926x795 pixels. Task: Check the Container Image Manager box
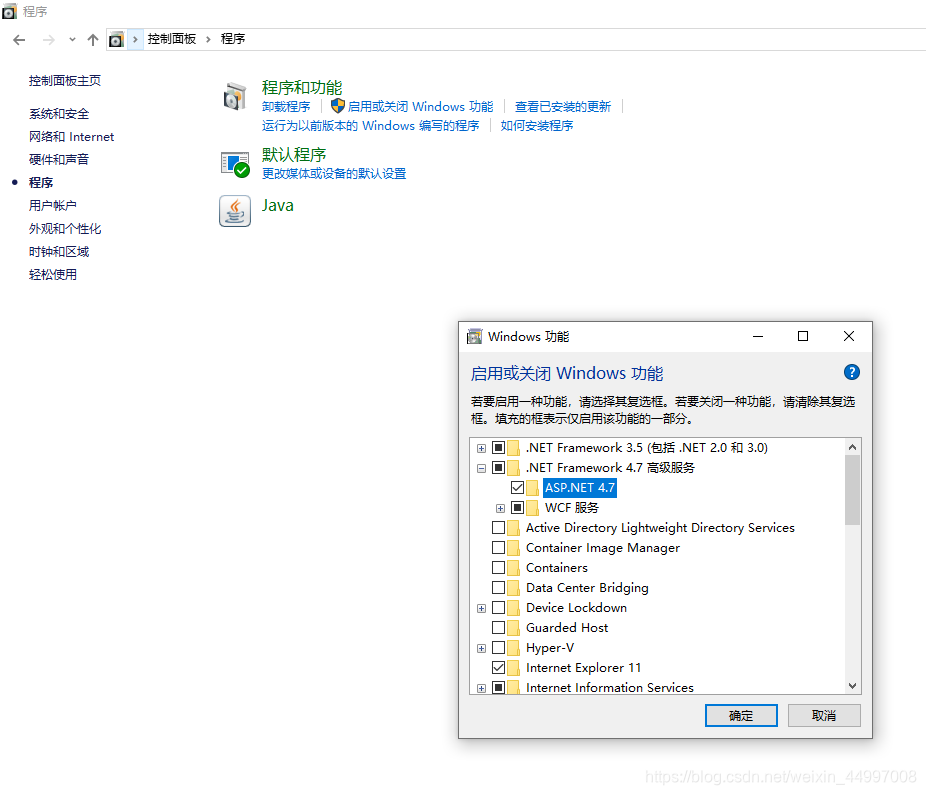[498, 548]
